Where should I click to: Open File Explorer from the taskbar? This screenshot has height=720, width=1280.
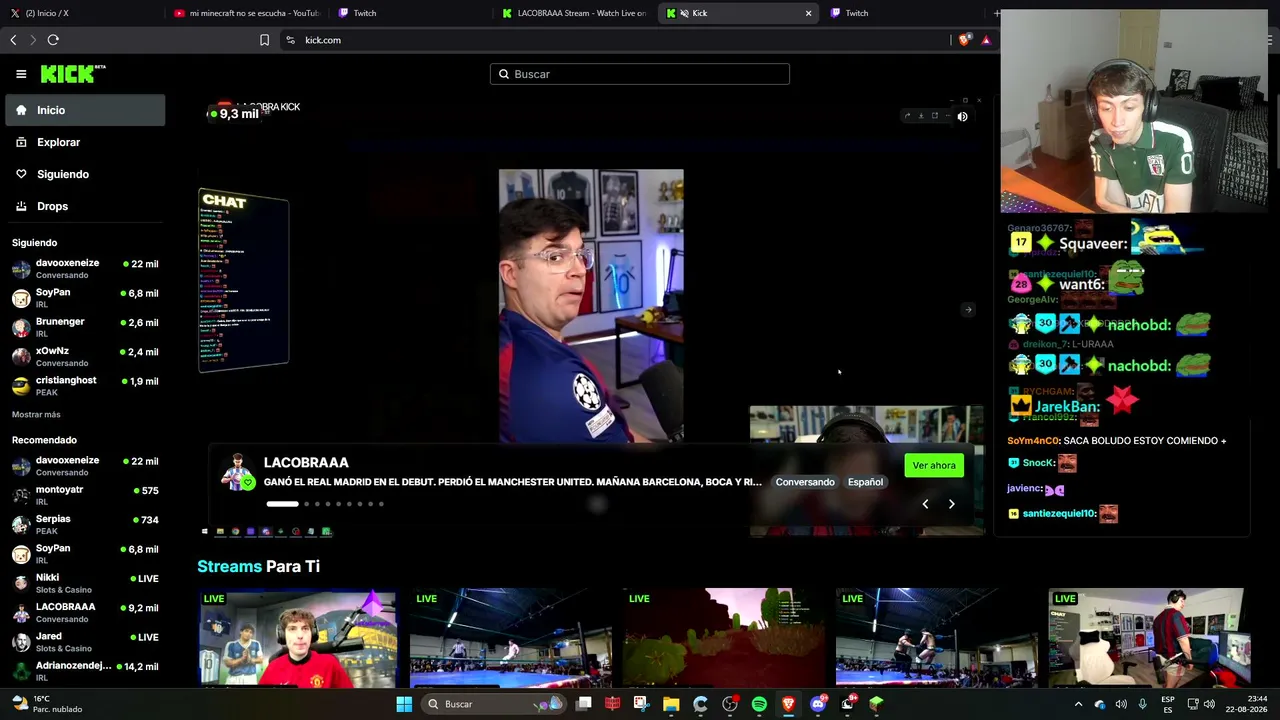(x=671, y=704)
